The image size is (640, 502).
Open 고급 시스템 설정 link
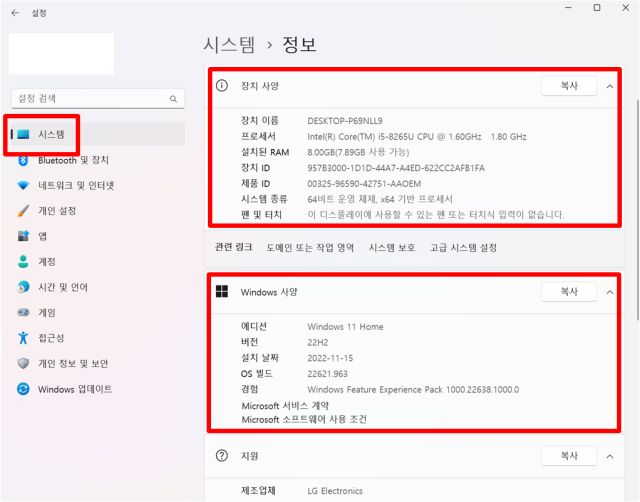point(463,248)
